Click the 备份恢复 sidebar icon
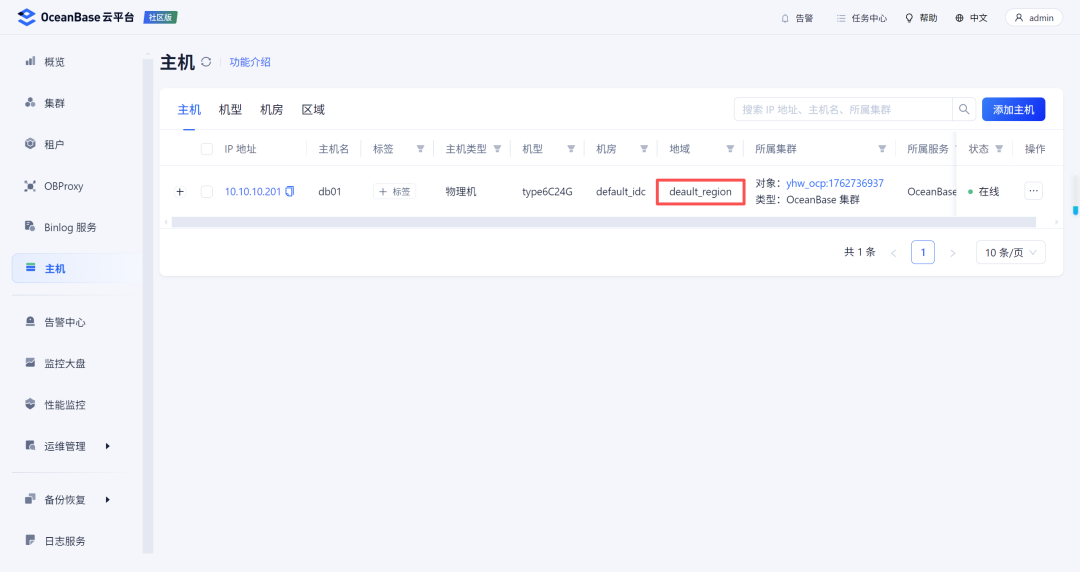Viewport: 1080px width, 572px height. coord(30,499)
